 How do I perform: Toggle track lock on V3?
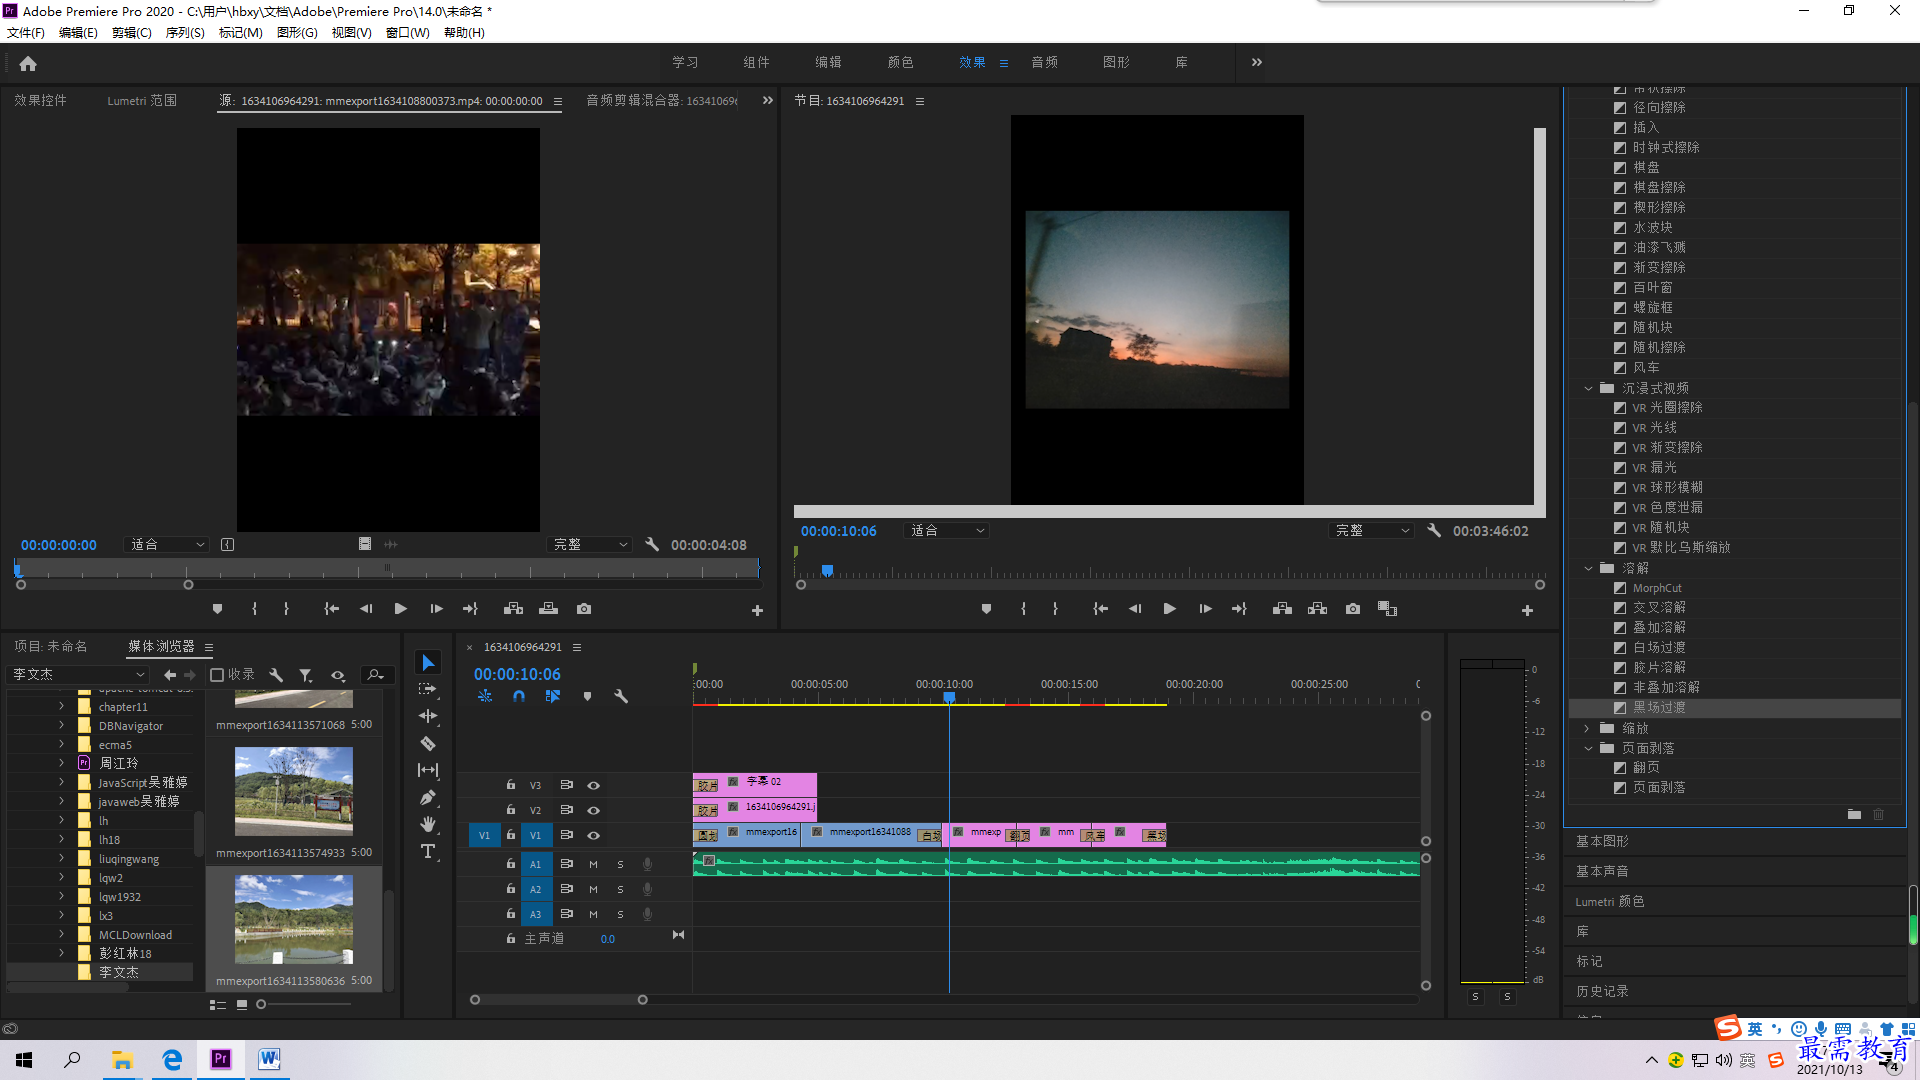tap(510, 785)
